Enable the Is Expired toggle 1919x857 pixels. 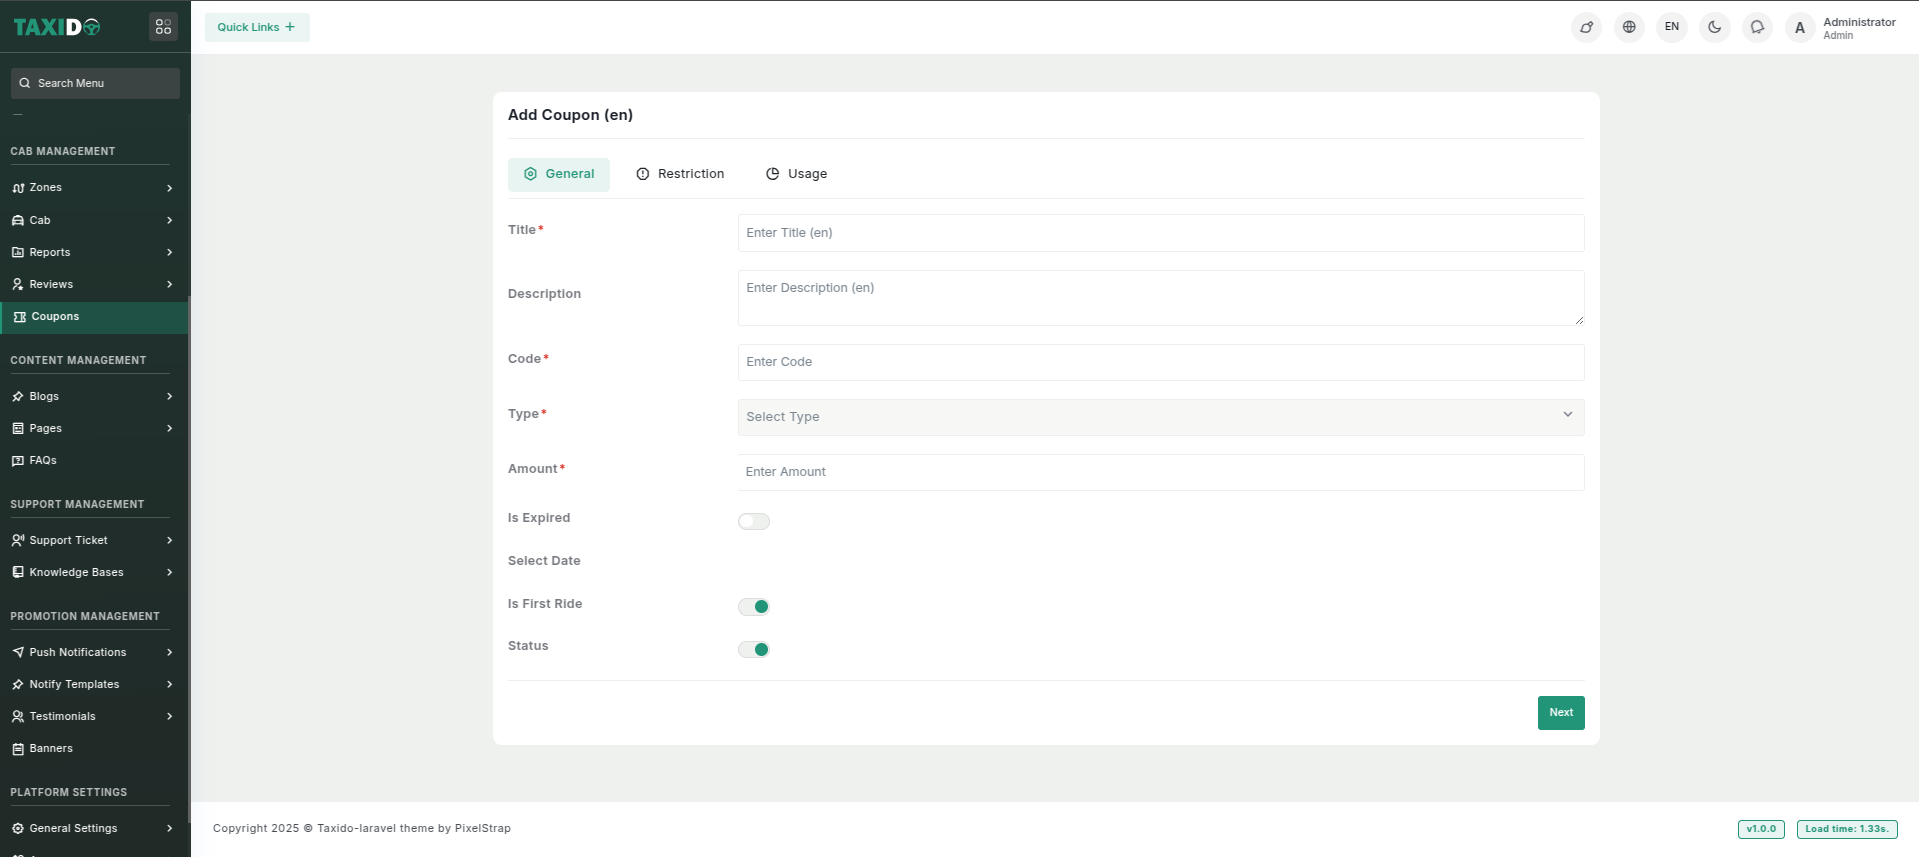coord(754,521)
